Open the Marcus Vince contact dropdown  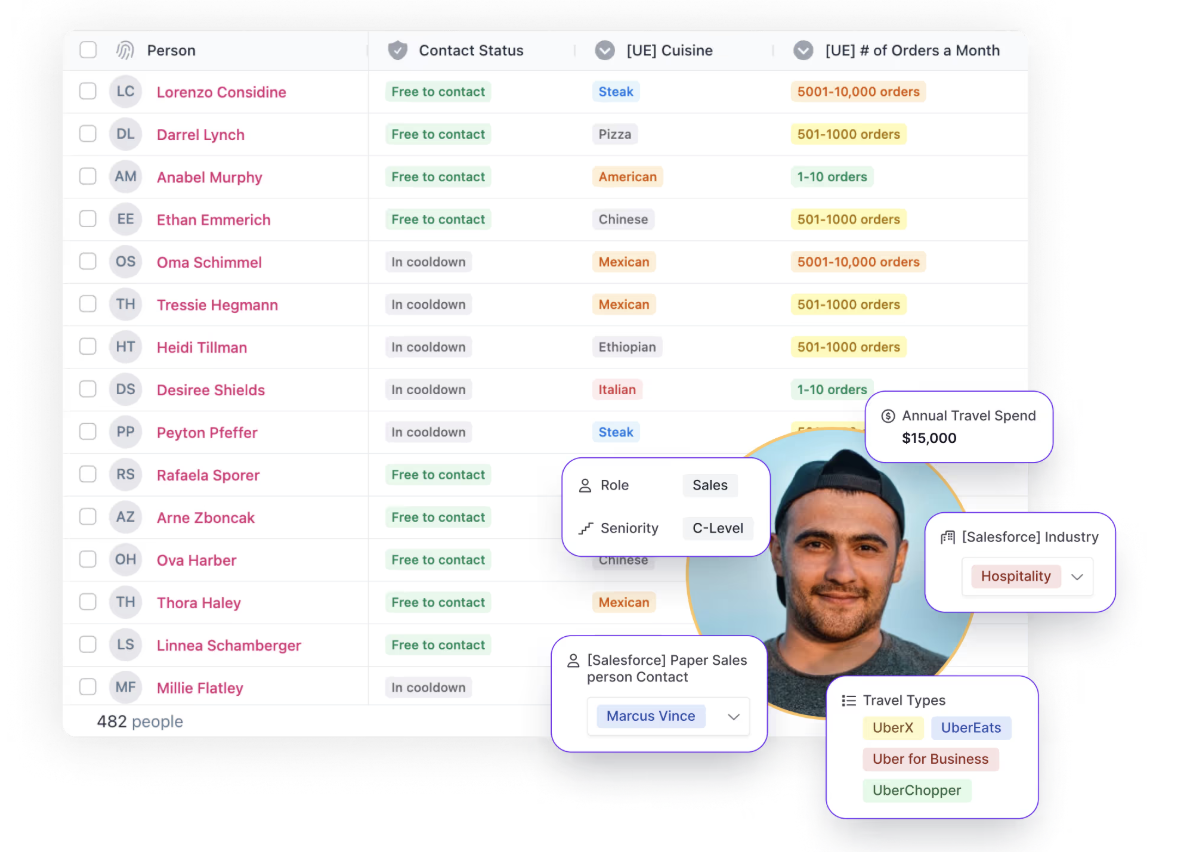click(731, 716)
